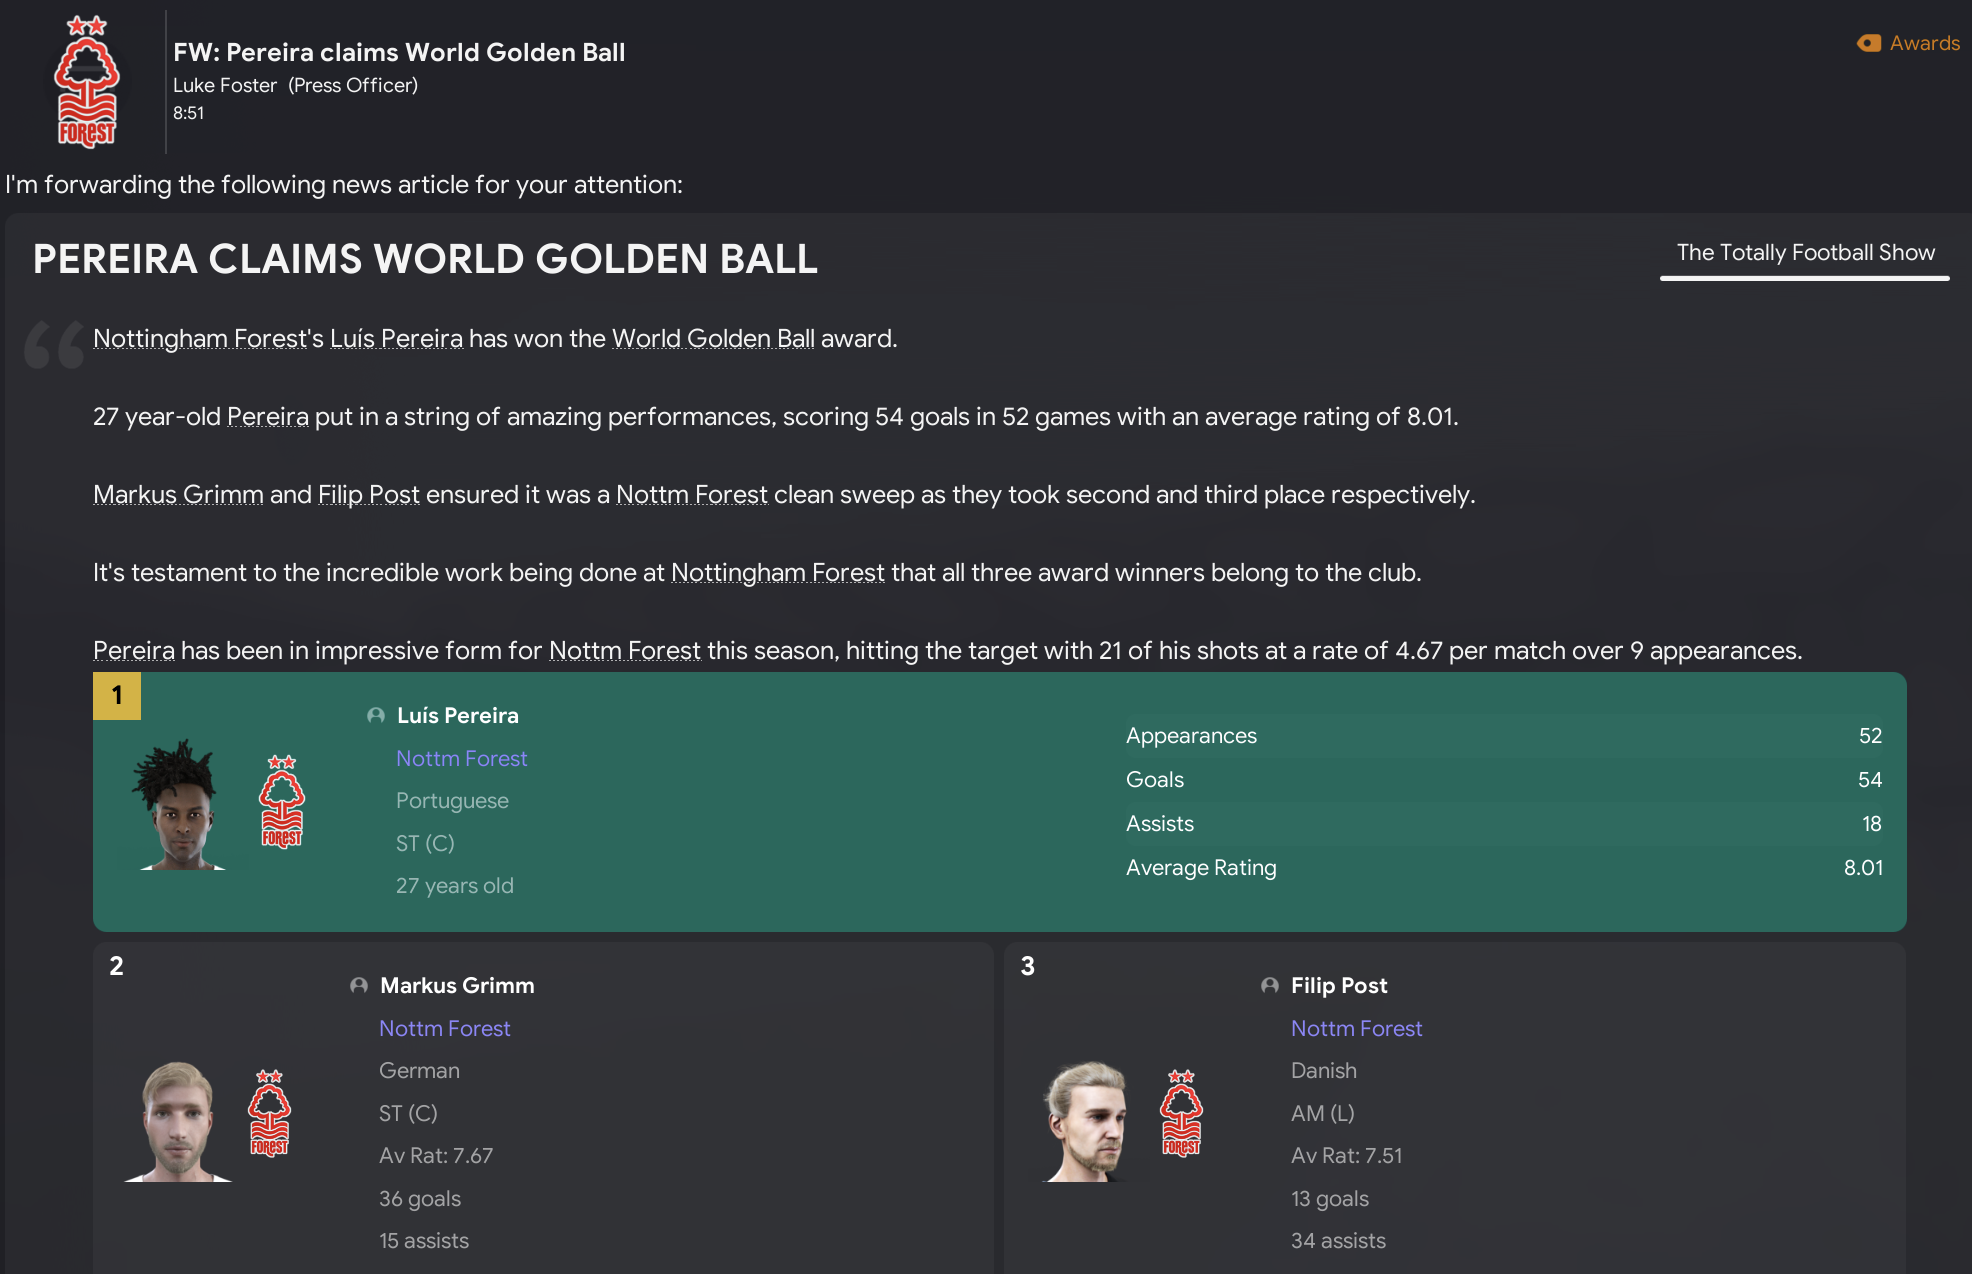Click Nottm Forest club link under Filip Post
The image size is (1972, 1274).
[1356, 1029]
